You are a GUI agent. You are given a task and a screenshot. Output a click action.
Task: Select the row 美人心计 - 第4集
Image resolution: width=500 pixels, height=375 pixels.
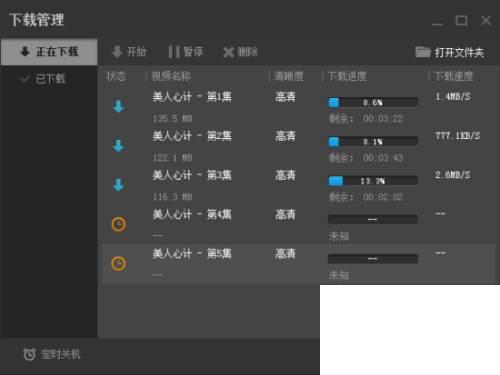coord(298,224)
